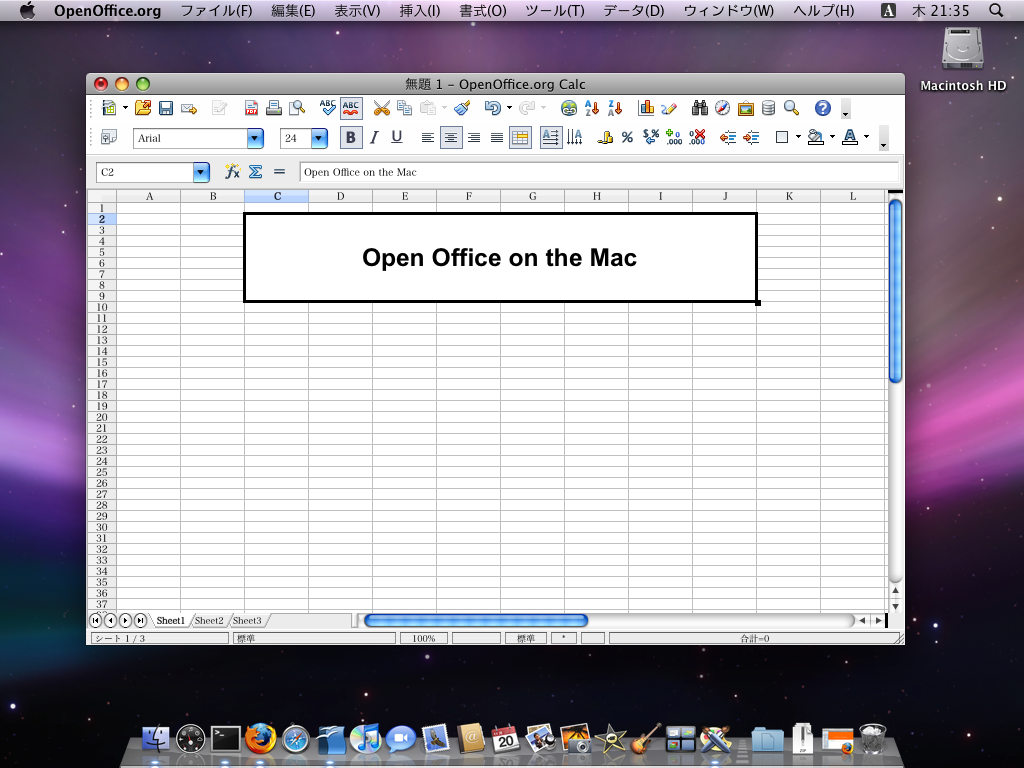Screen dimensions: 1024x768
Task: Open the font size 24 dropdown
Action: [319, 138]
